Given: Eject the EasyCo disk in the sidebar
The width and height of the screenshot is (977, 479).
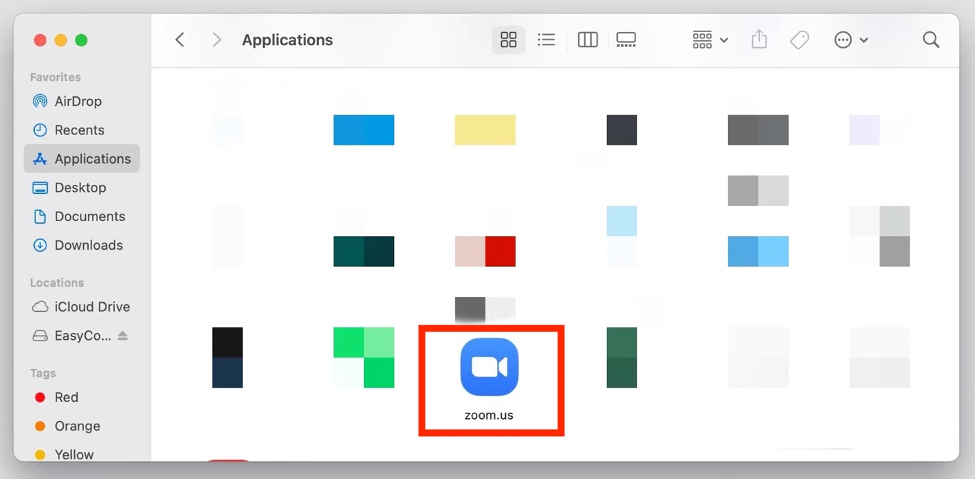Looking at the screenshot, I should 123,336.
